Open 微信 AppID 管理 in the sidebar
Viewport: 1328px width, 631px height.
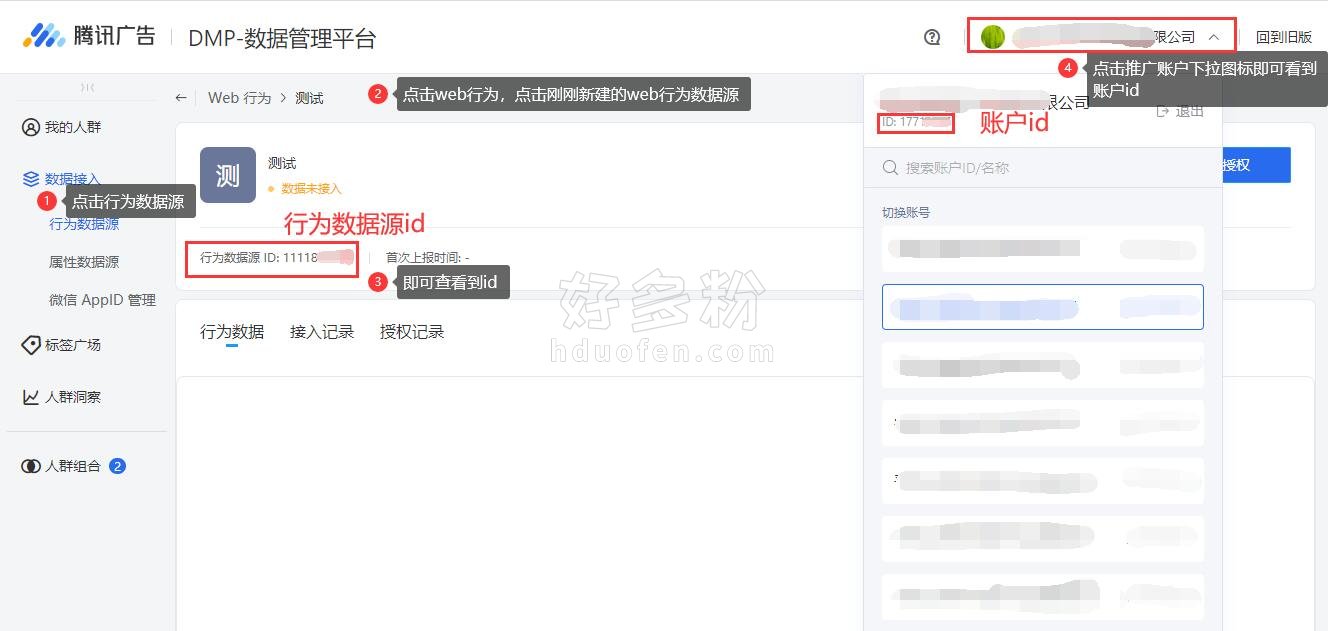pyautogui.click(x=102, y=300)
